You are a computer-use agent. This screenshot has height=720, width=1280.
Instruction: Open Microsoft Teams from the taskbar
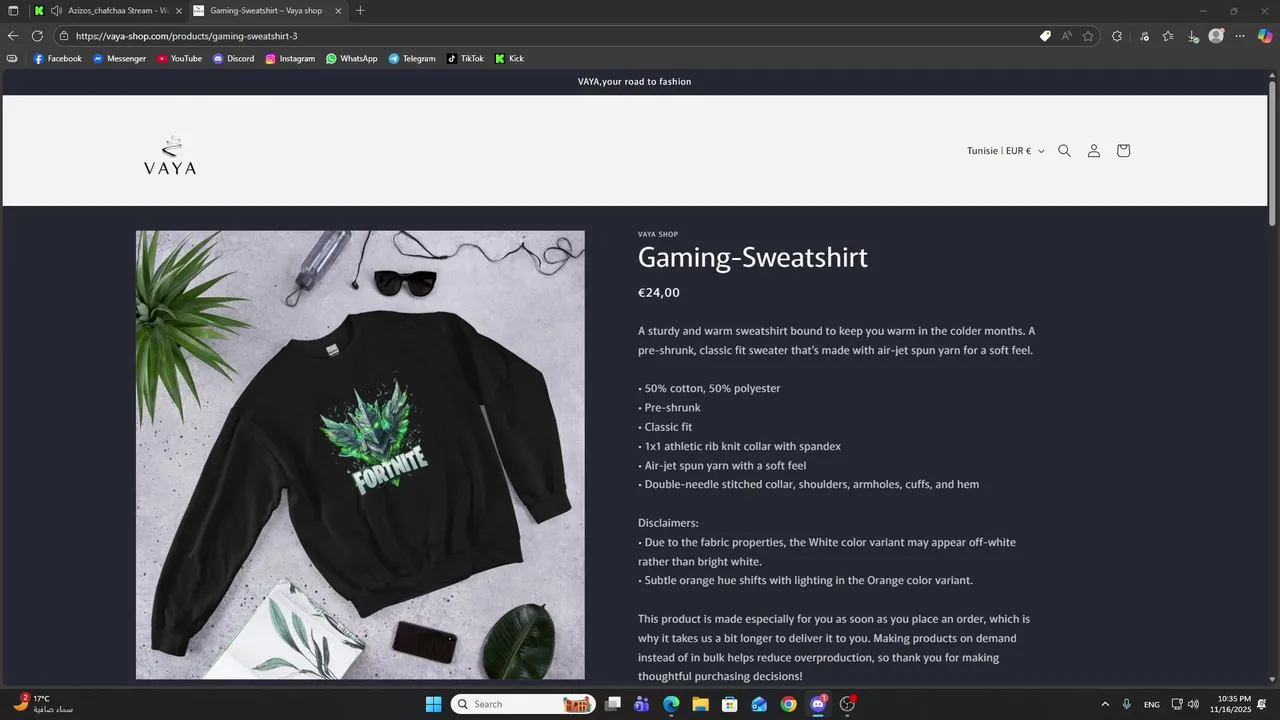(642, 704)
